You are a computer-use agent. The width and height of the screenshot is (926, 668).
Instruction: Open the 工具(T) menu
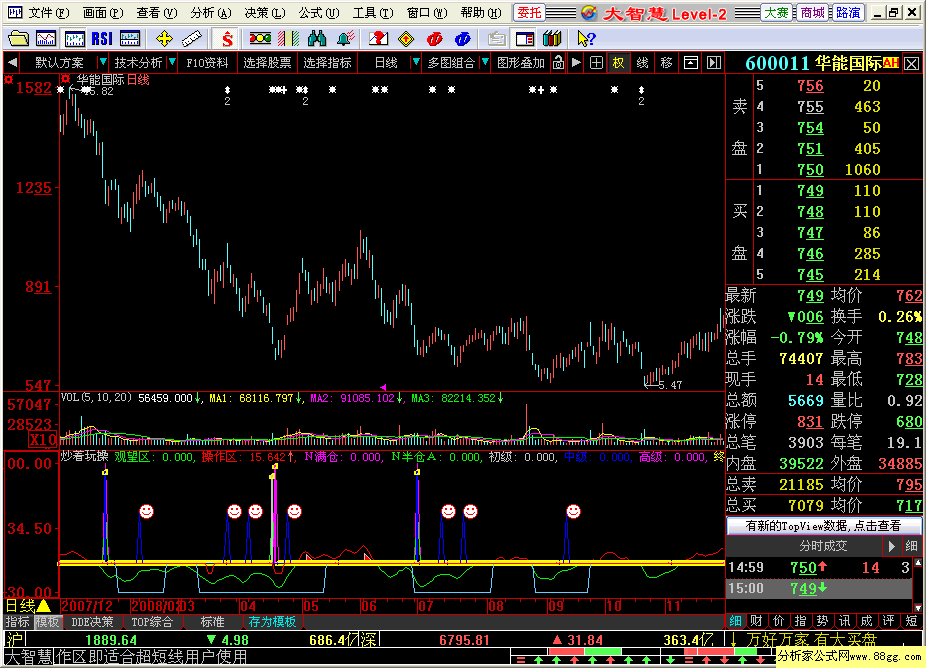click(373, 12)
